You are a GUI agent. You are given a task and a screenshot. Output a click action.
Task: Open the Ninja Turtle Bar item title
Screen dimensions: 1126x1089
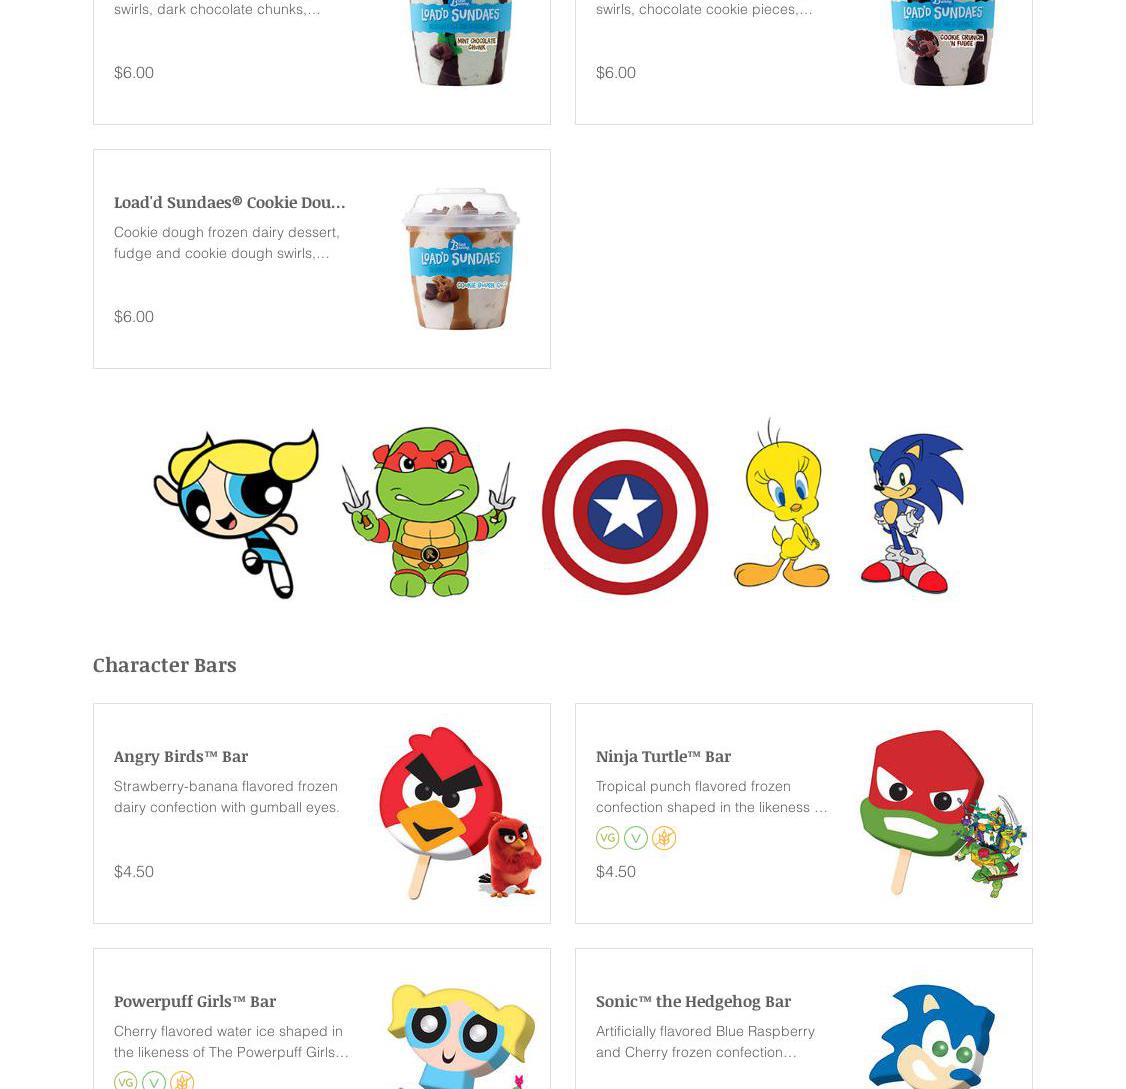coord(664,756)
